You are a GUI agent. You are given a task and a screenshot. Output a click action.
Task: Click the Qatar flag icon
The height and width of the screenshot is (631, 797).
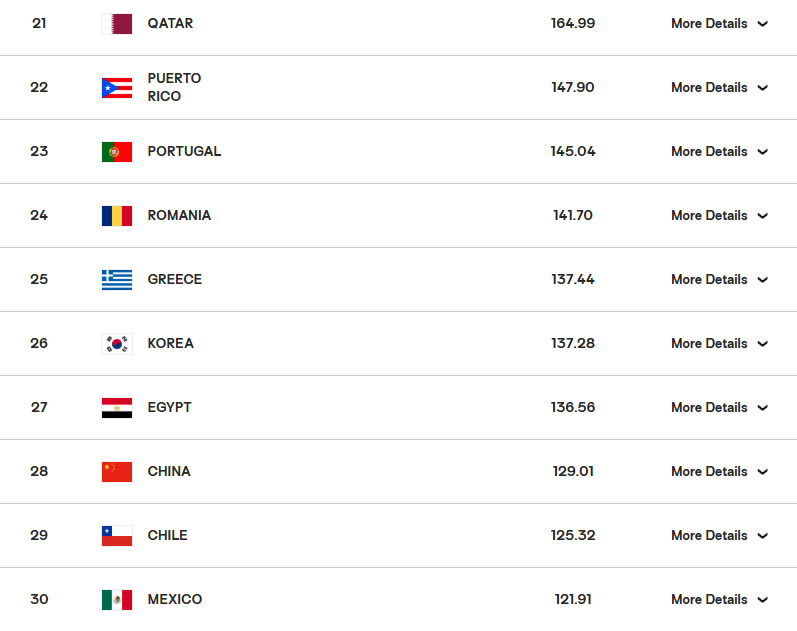pyautogui.click(x=117, y=24)
